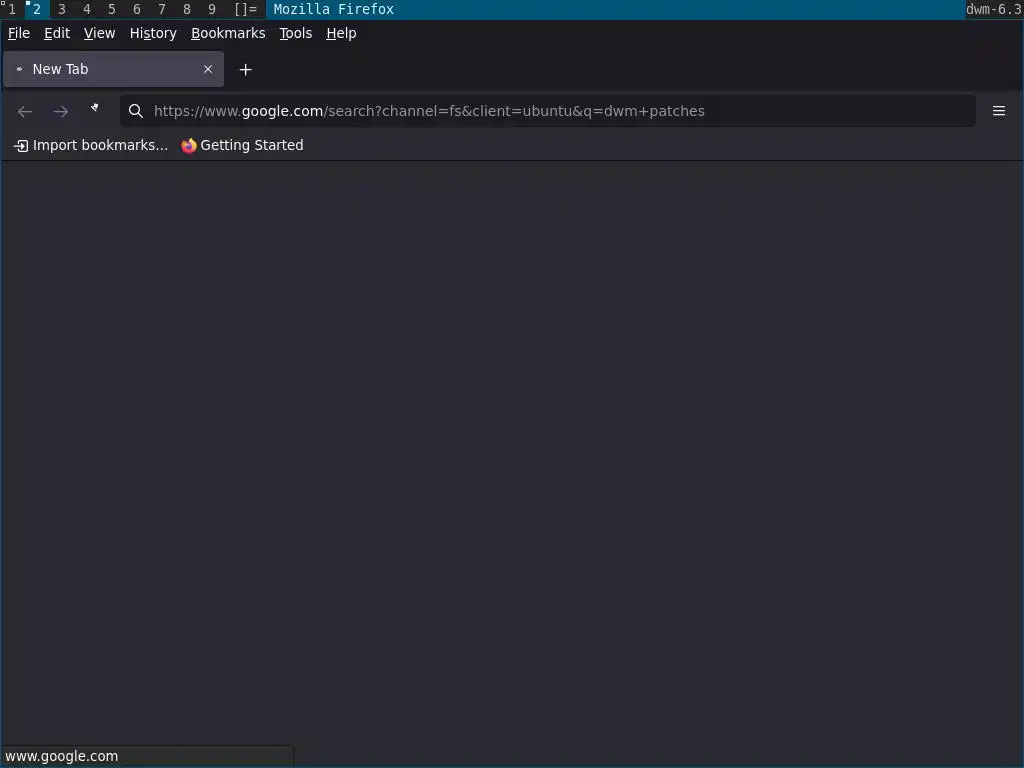
Task: Switch to dwm tag 9
Action: [212, 9]
